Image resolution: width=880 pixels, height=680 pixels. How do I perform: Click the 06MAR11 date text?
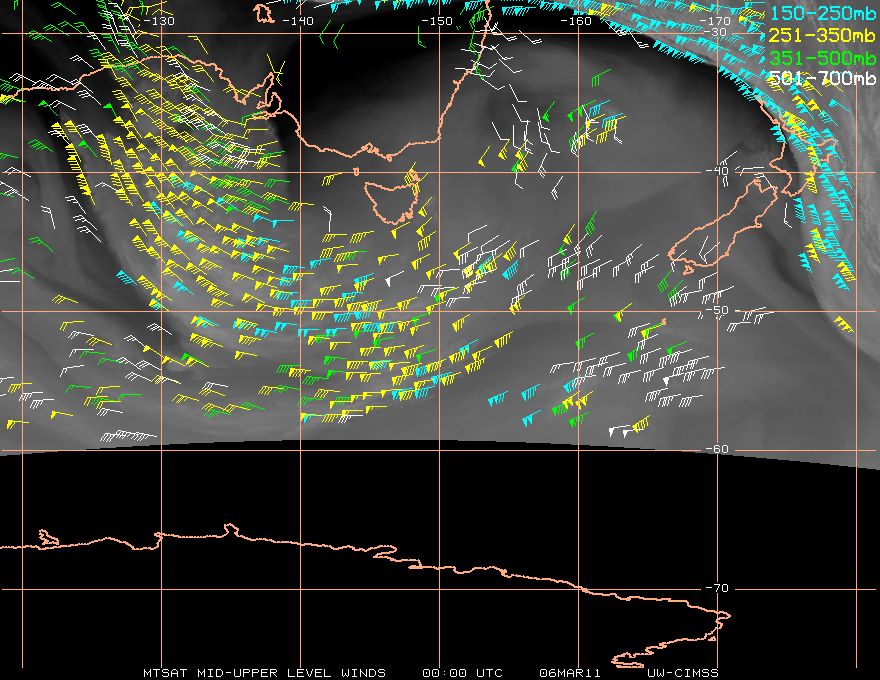point(570,673)
